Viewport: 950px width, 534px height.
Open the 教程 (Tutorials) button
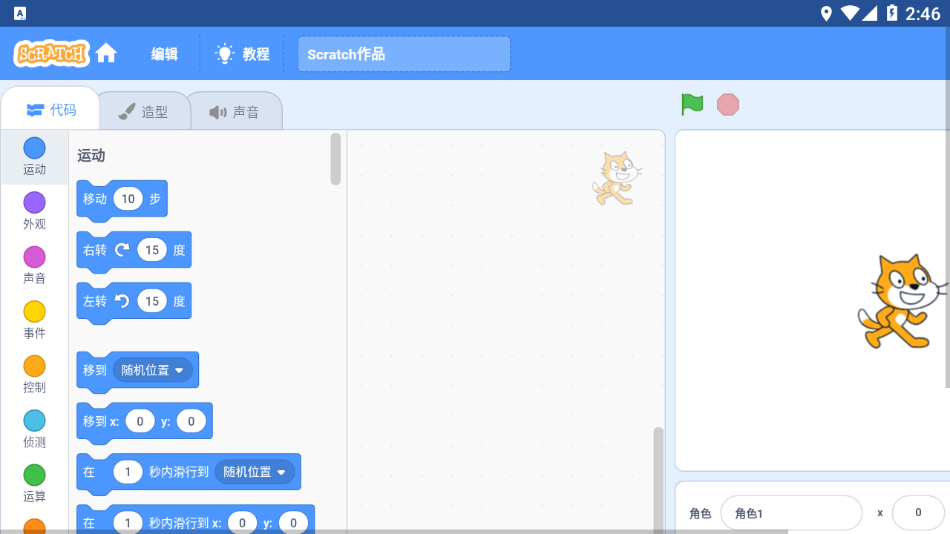[243, 54]
